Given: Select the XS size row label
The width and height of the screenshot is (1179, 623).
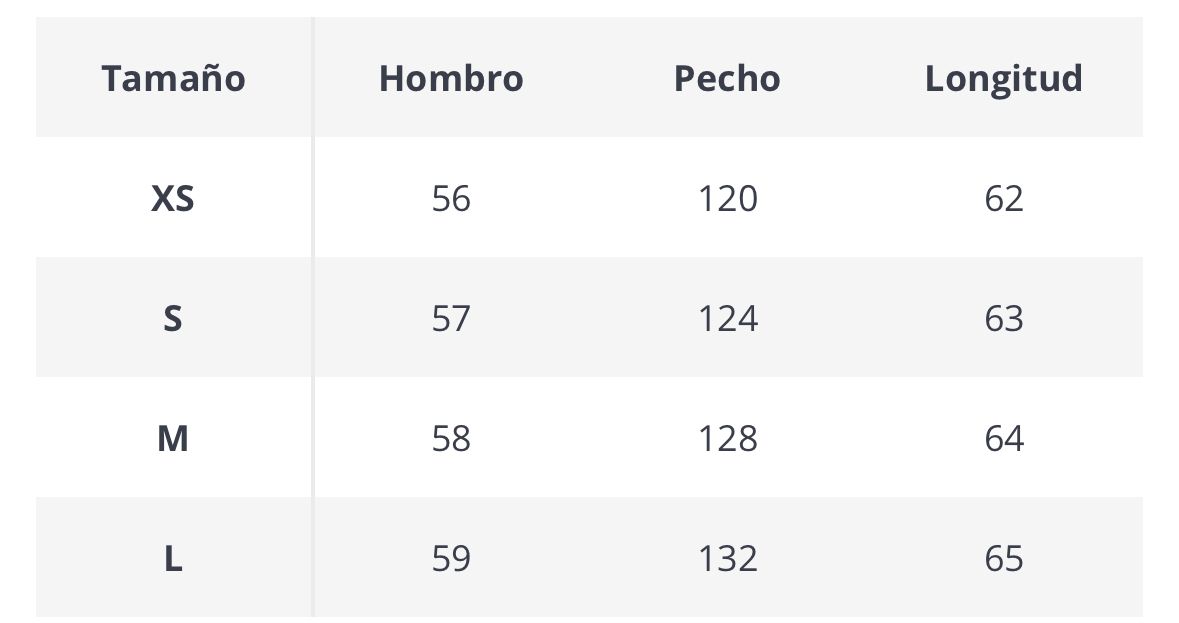Looking at the screenshot, I should pos(173,199).
